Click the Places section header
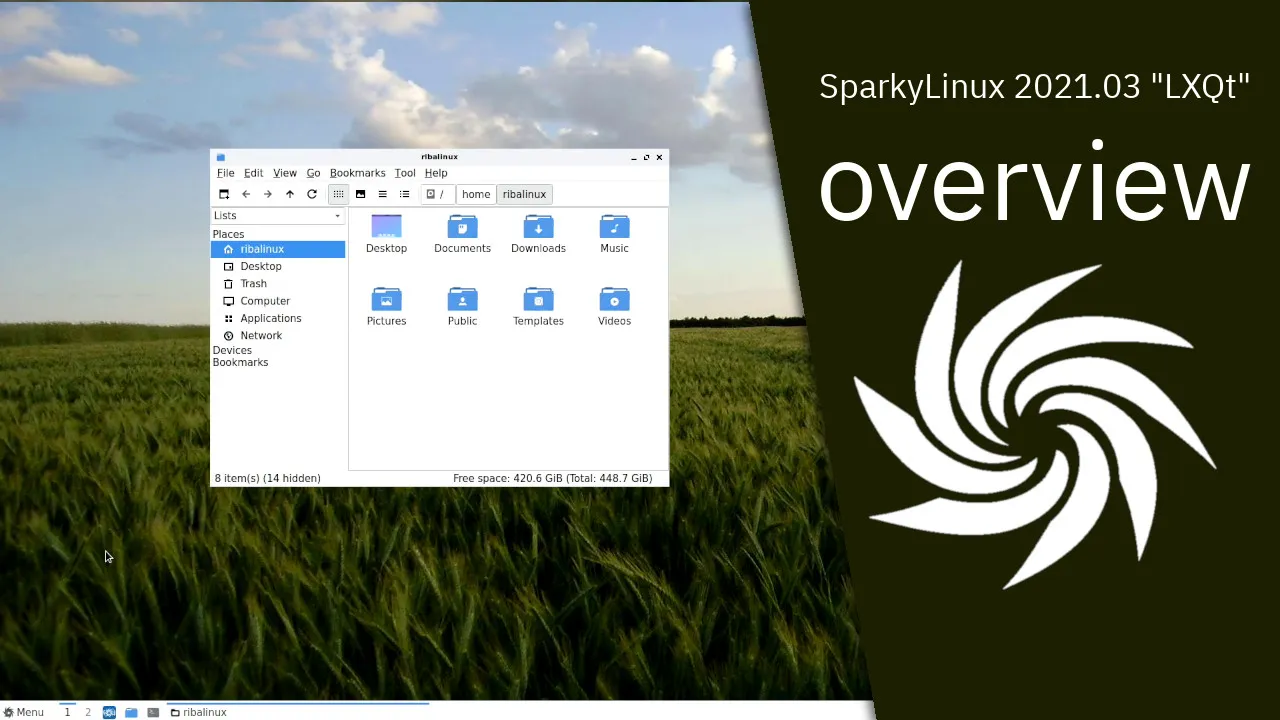The width and height of the screenshot is (1280, 720). [x=228, y=234]
